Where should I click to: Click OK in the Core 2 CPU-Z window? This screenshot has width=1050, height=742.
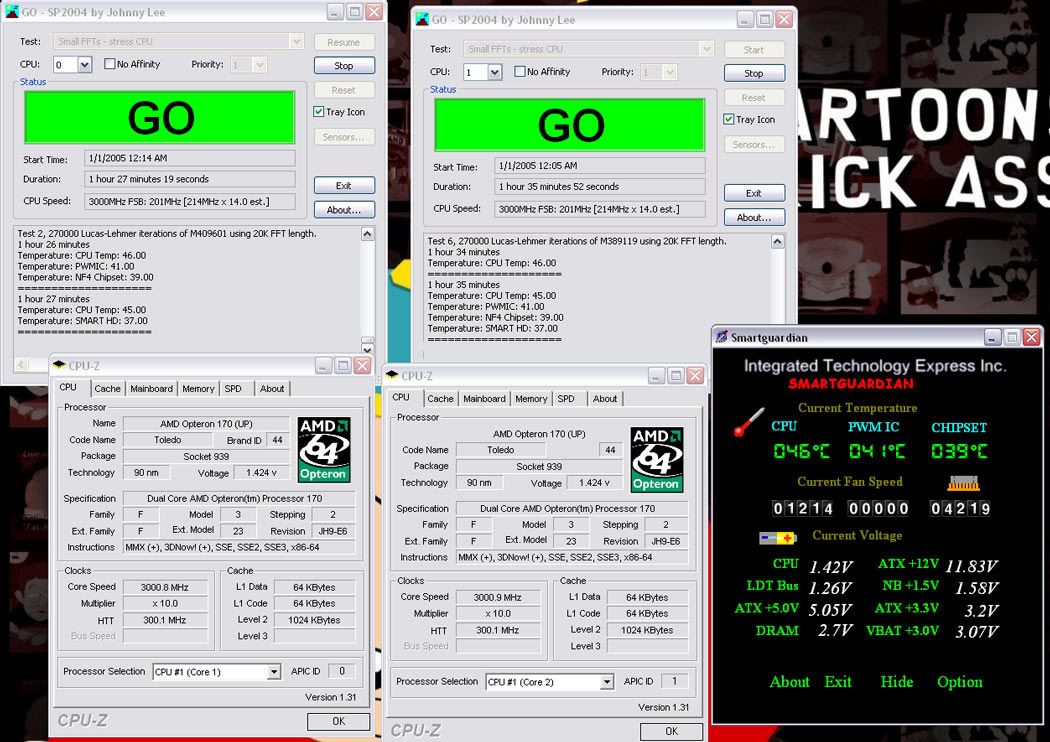(x=672, y=731)
